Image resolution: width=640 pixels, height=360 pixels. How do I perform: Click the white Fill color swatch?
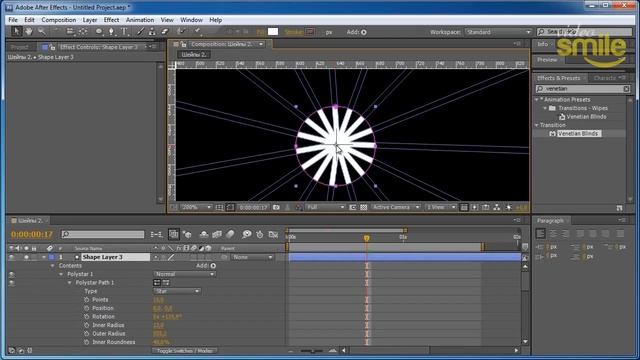[x=273, y=32]
